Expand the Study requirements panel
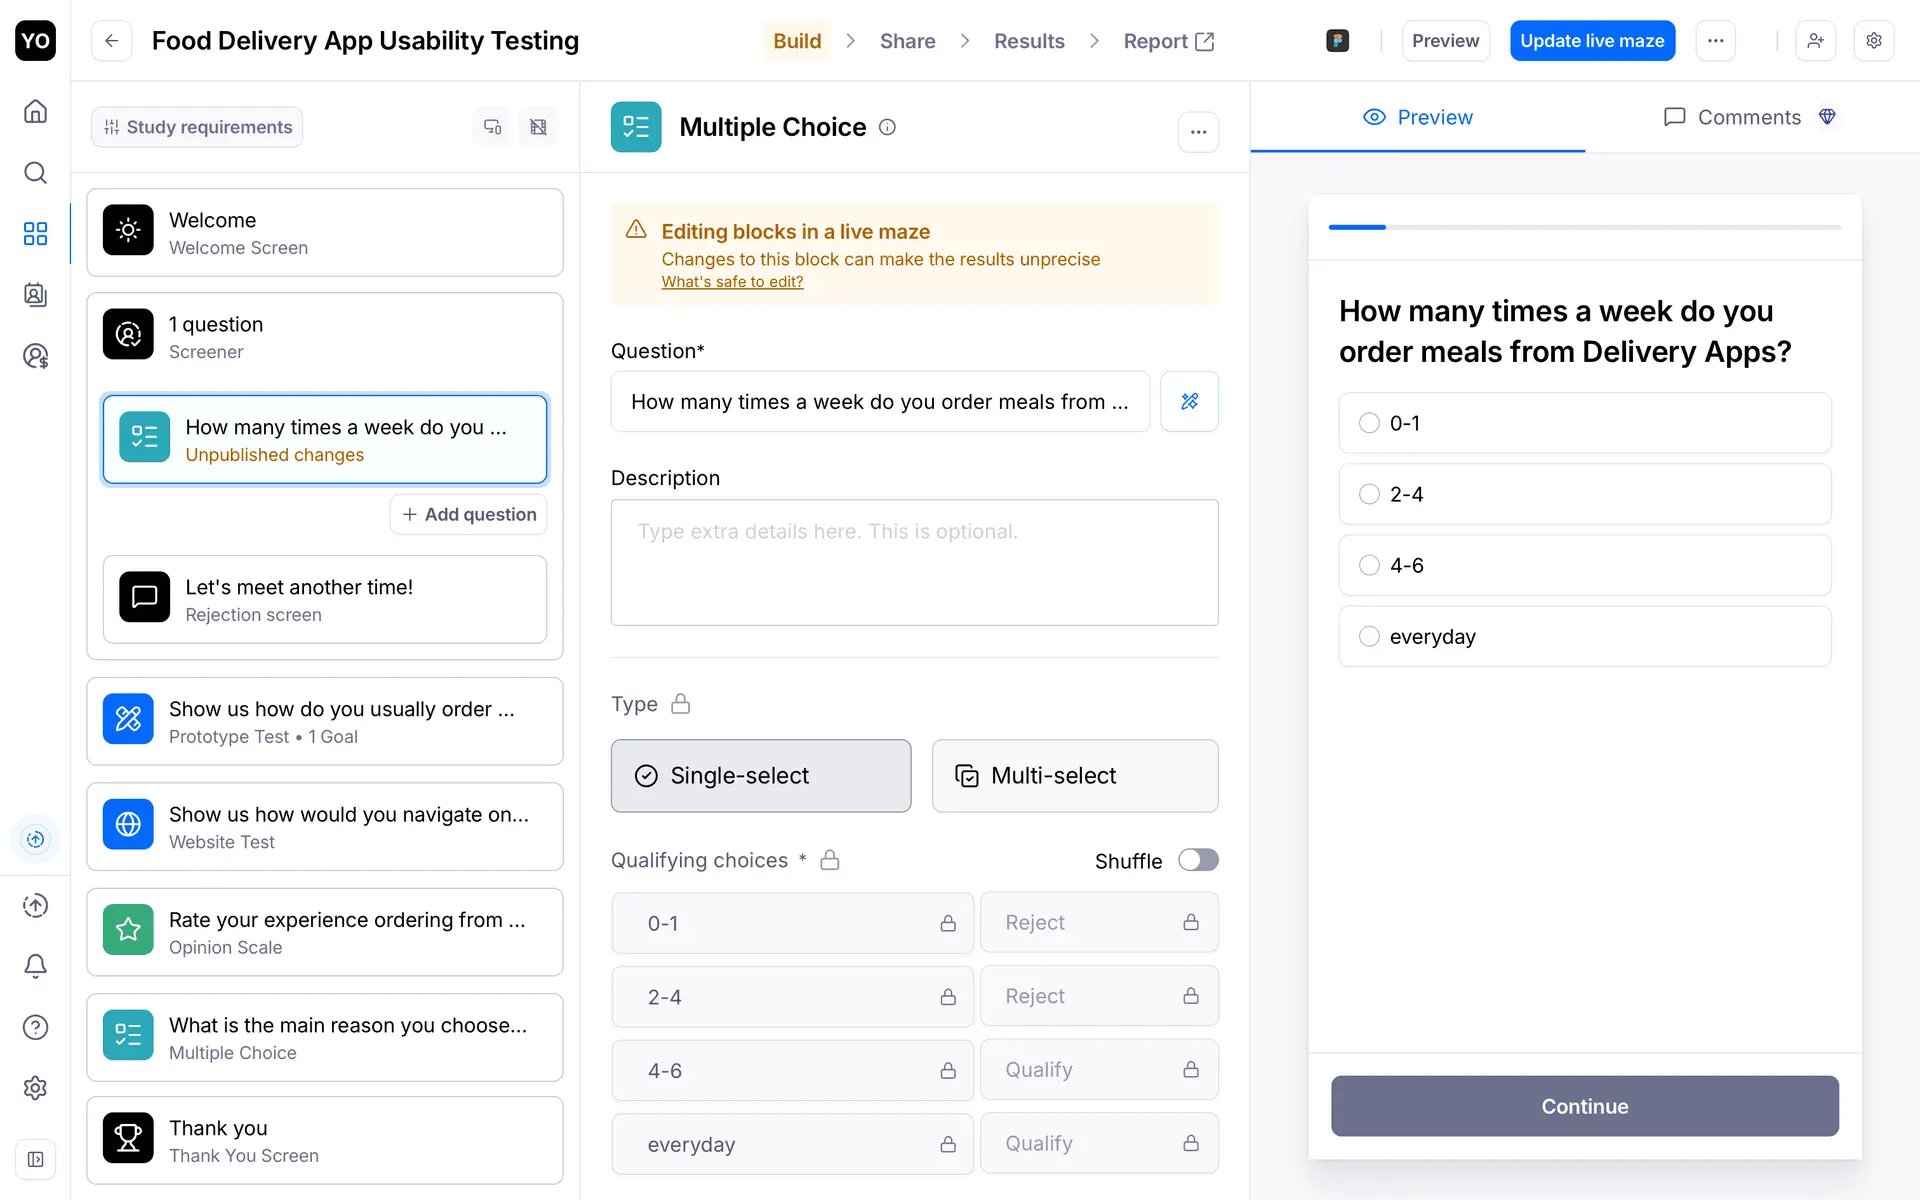Viewport: 1920px width, 1200px height. [198, 127]
